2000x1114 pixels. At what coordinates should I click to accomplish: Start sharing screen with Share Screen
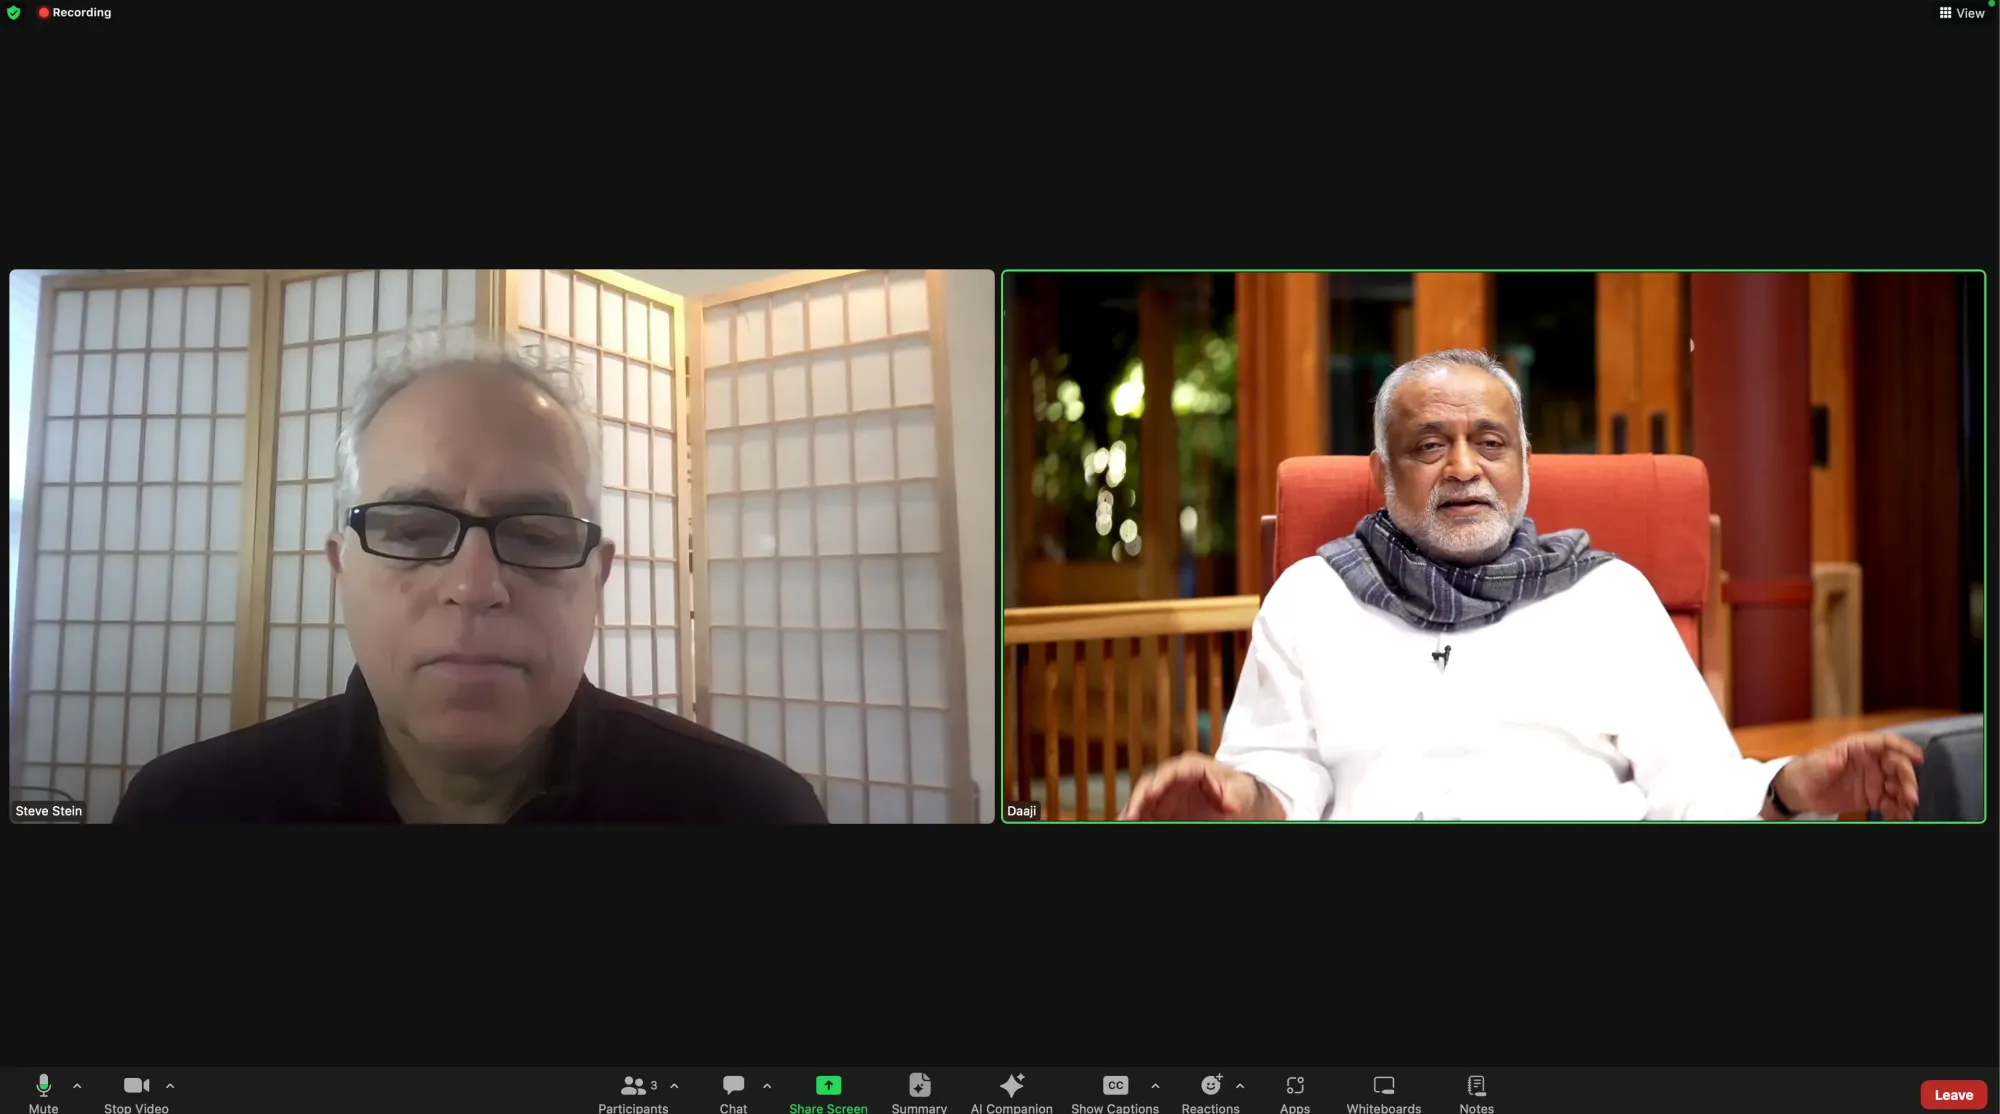(x=828, y=1092)
